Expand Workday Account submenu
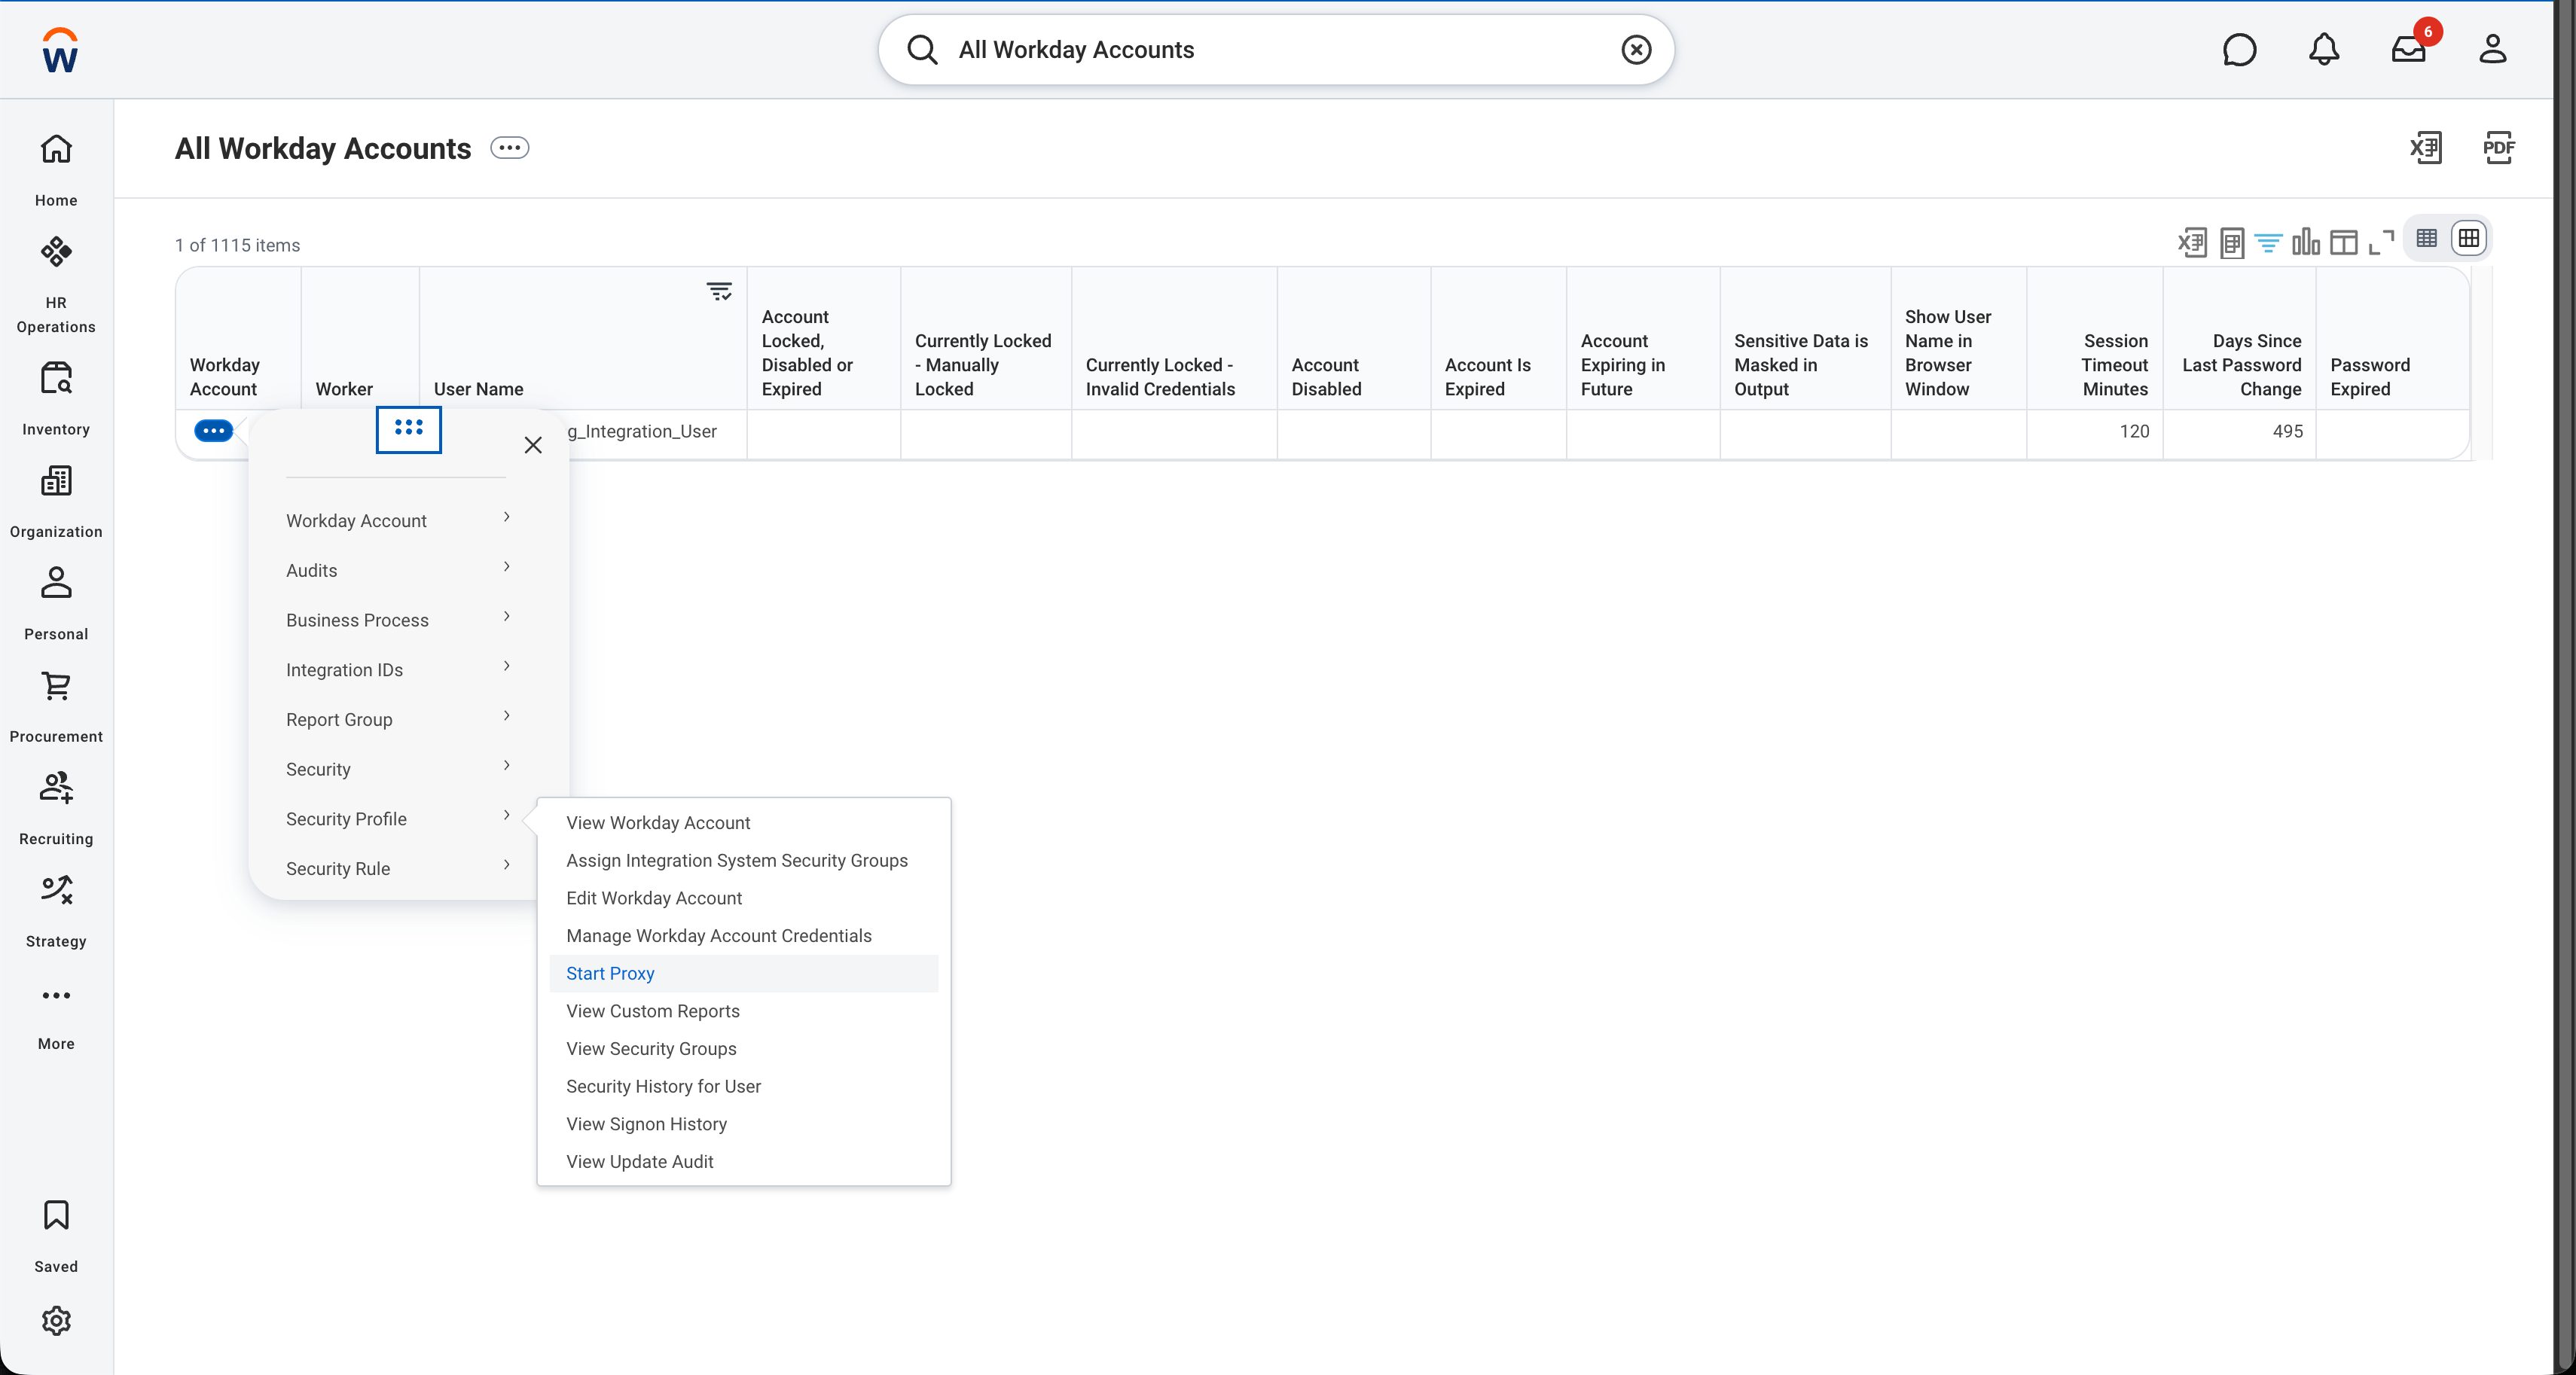 tap(398, 520)
